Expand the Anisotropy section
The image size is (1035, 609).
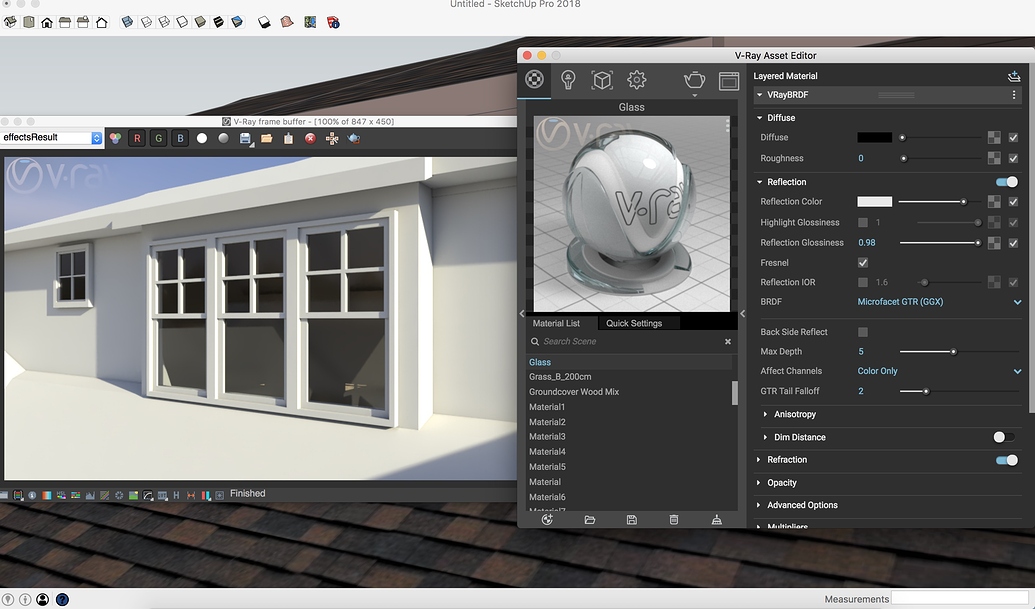pyautogui.click(x=795, y=414)
